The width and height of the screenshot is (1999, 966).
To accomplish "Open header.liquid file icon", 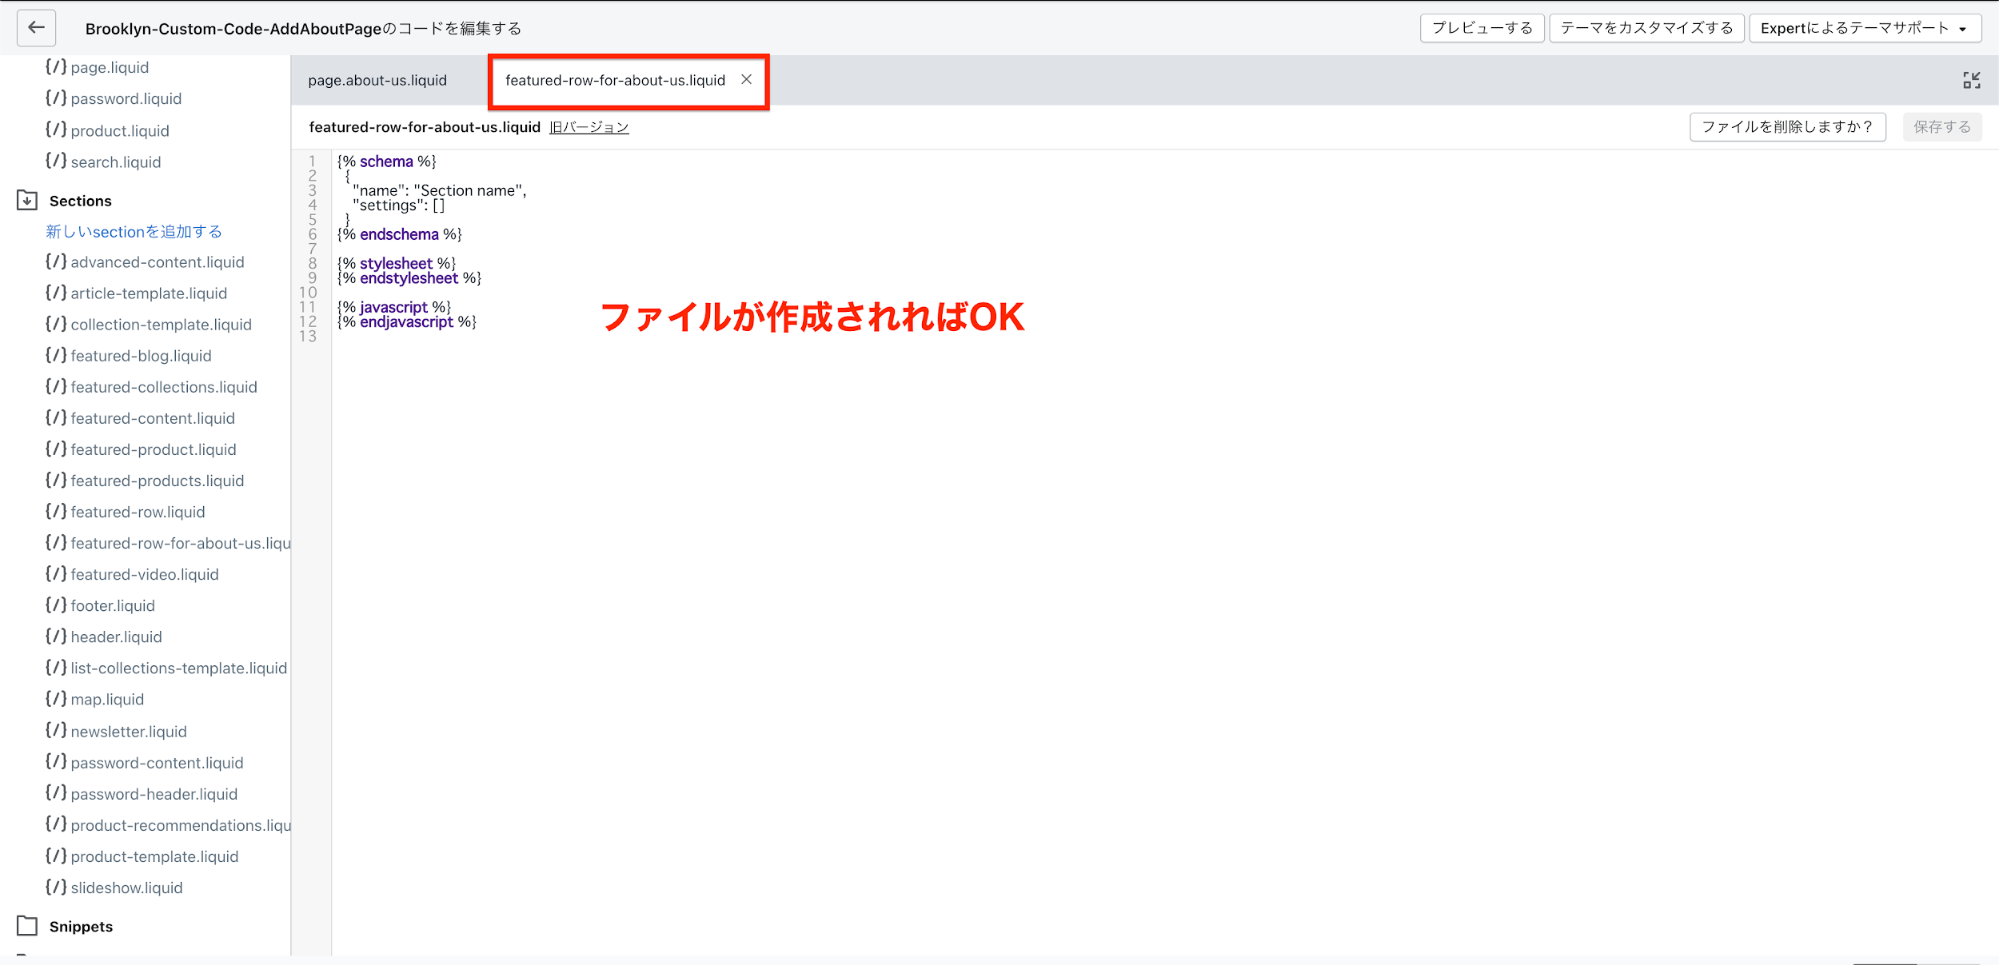I will pyautogui.click(x=56, y=637).
